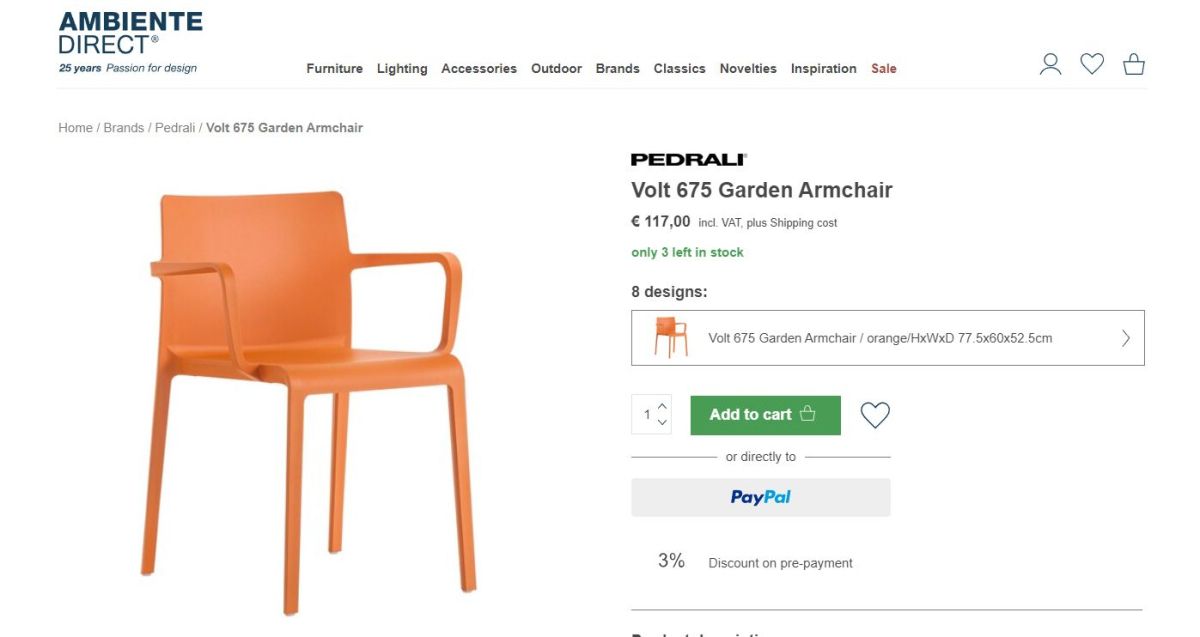The height and width of the screenshot is (637, 1200).
Task: Click the Add to cart button
Action: [765, 415]
